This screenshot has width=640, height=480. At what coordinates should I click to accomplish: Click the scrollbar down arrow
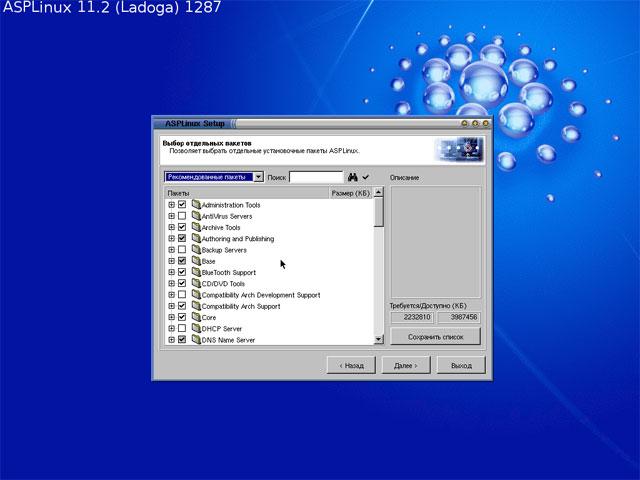click(379, 339)
